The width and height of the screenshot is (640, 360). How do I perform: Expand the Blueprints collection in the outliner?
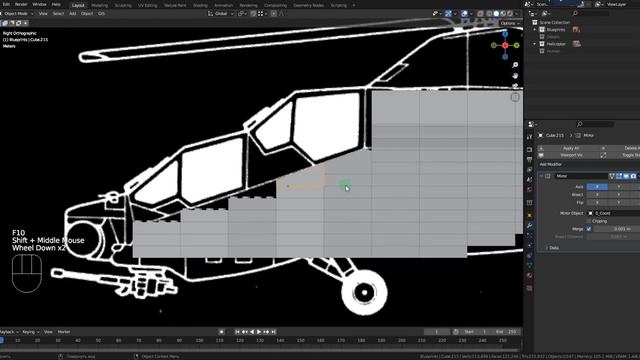(x=535, y=30)
